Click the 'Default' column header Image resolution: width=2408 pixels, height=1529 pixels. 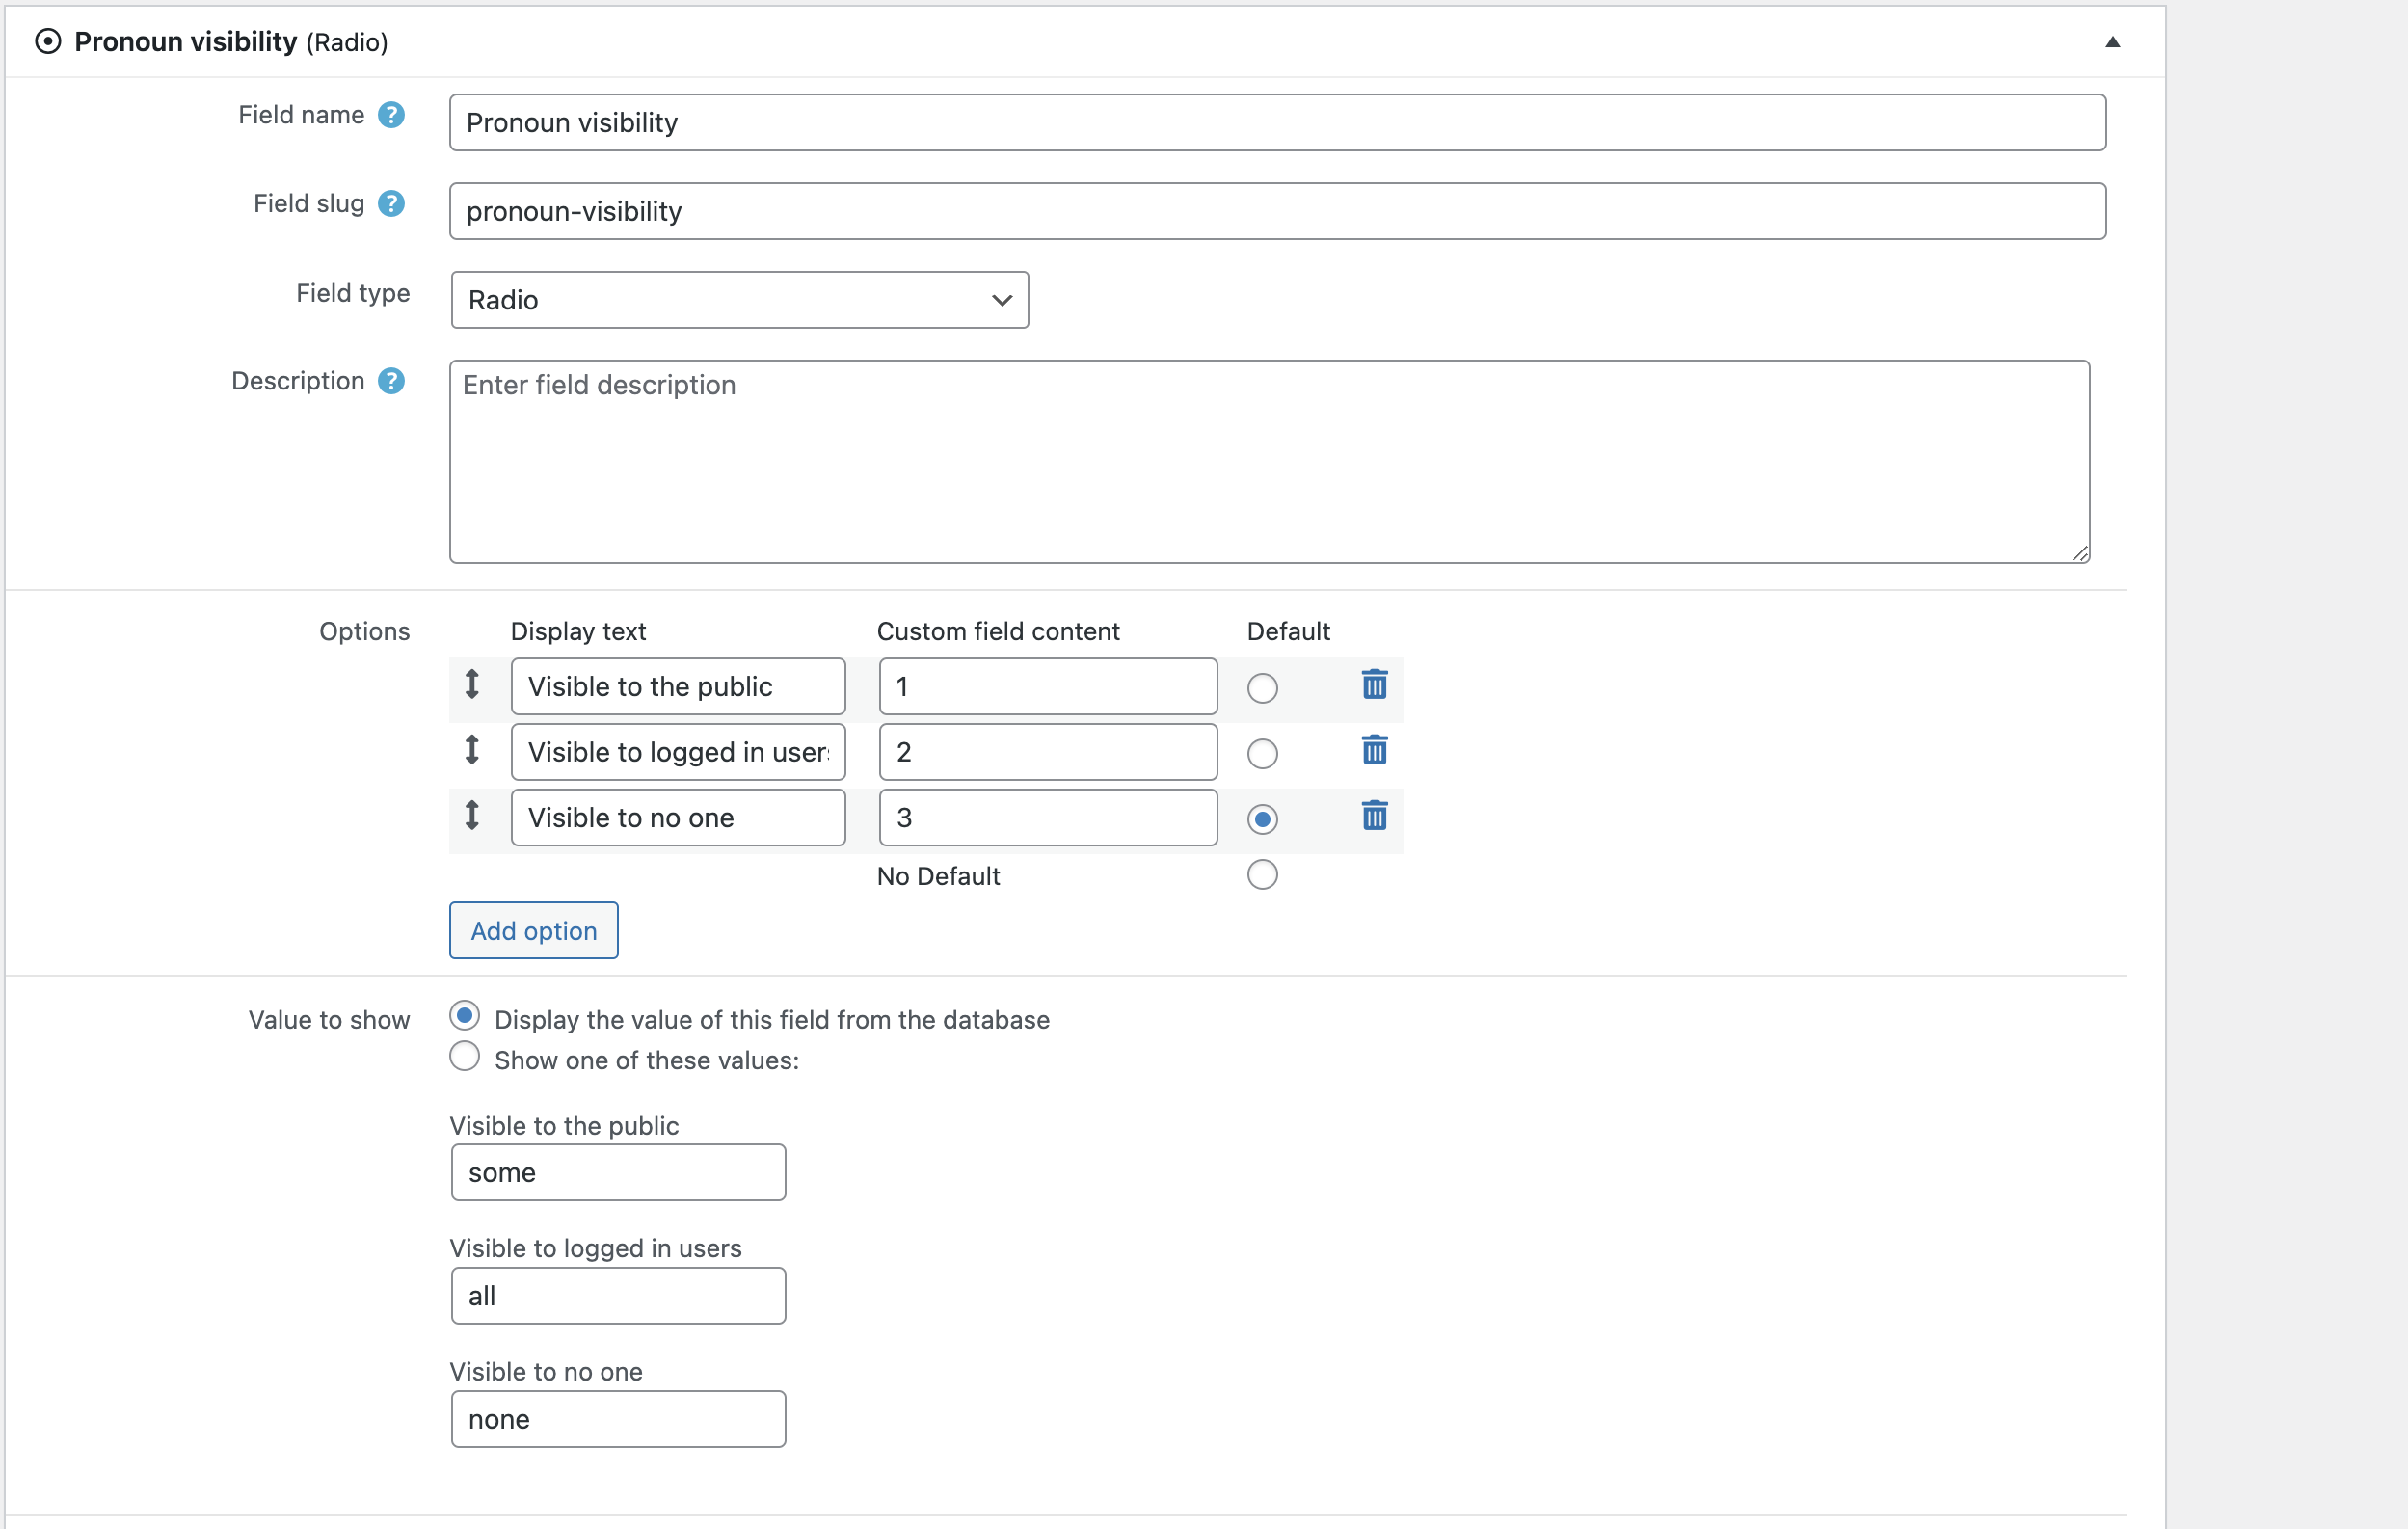tap(1288, 631)
